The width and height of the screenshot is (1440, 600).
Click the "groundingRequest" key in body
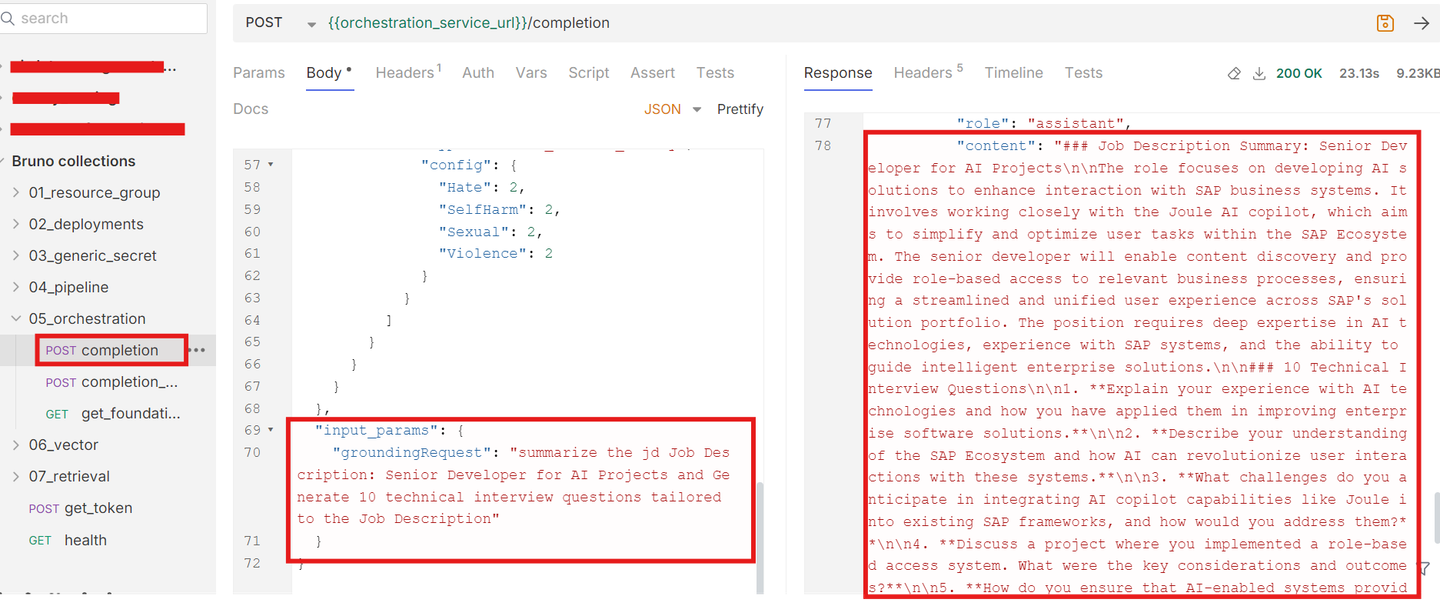pos(412,452)
